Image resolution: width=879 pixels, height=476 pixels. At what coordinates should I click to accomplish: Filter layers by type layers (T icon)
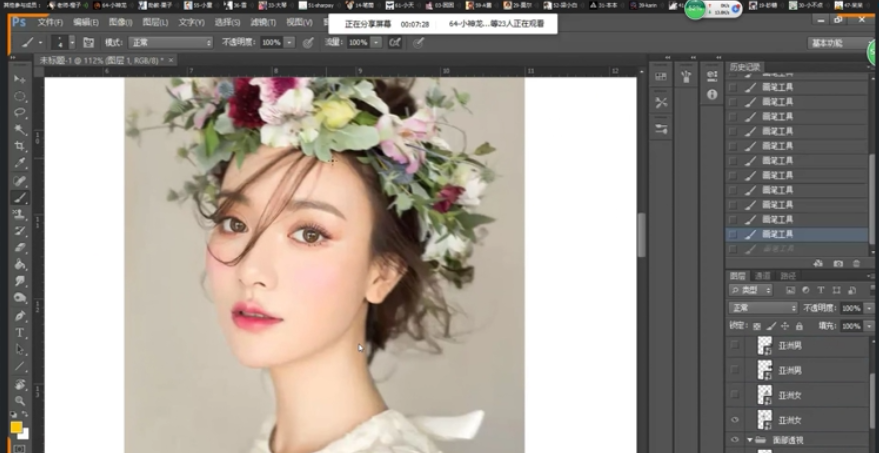coord(821,290)
